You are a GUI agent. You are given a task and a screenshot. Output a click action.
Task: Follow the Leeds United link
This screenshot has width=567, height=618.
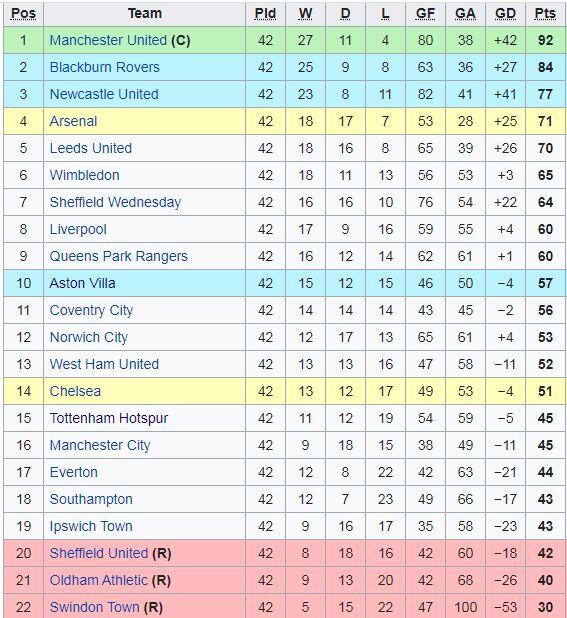point(91,148)
